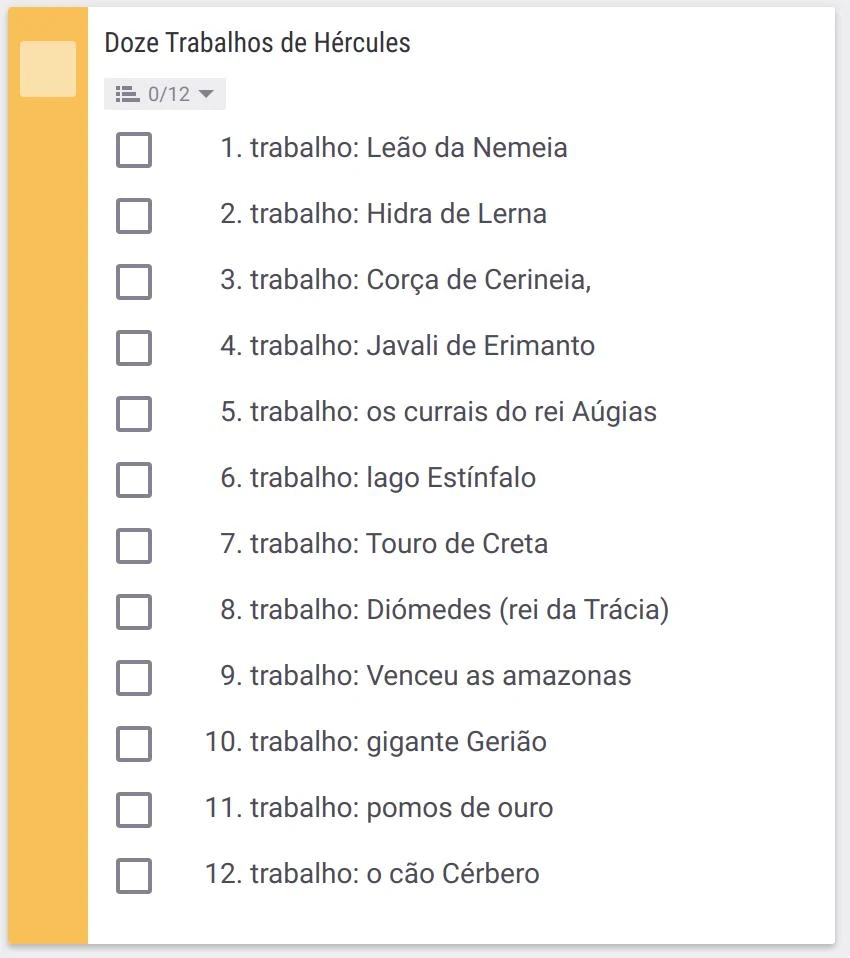Tick the Hidra de Lerna checkbox
Screen dimensions: 850x958
coord(134,216)
